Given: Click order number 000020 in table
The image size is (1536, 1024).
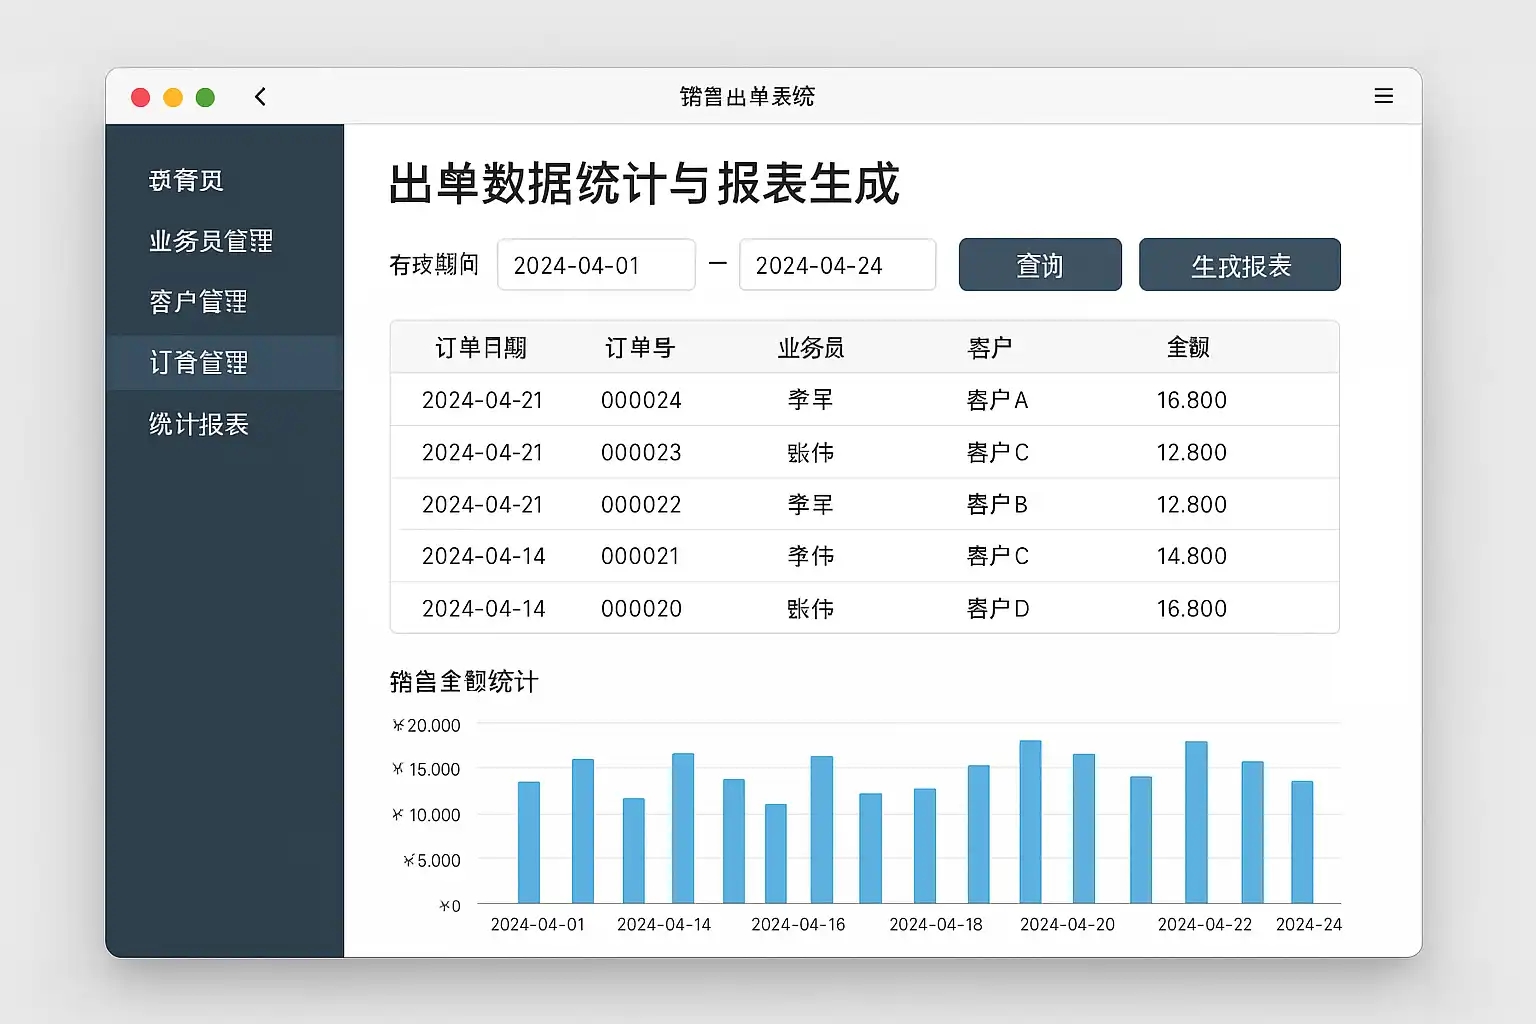Looking at the screenshot, I should pos(641,609).
